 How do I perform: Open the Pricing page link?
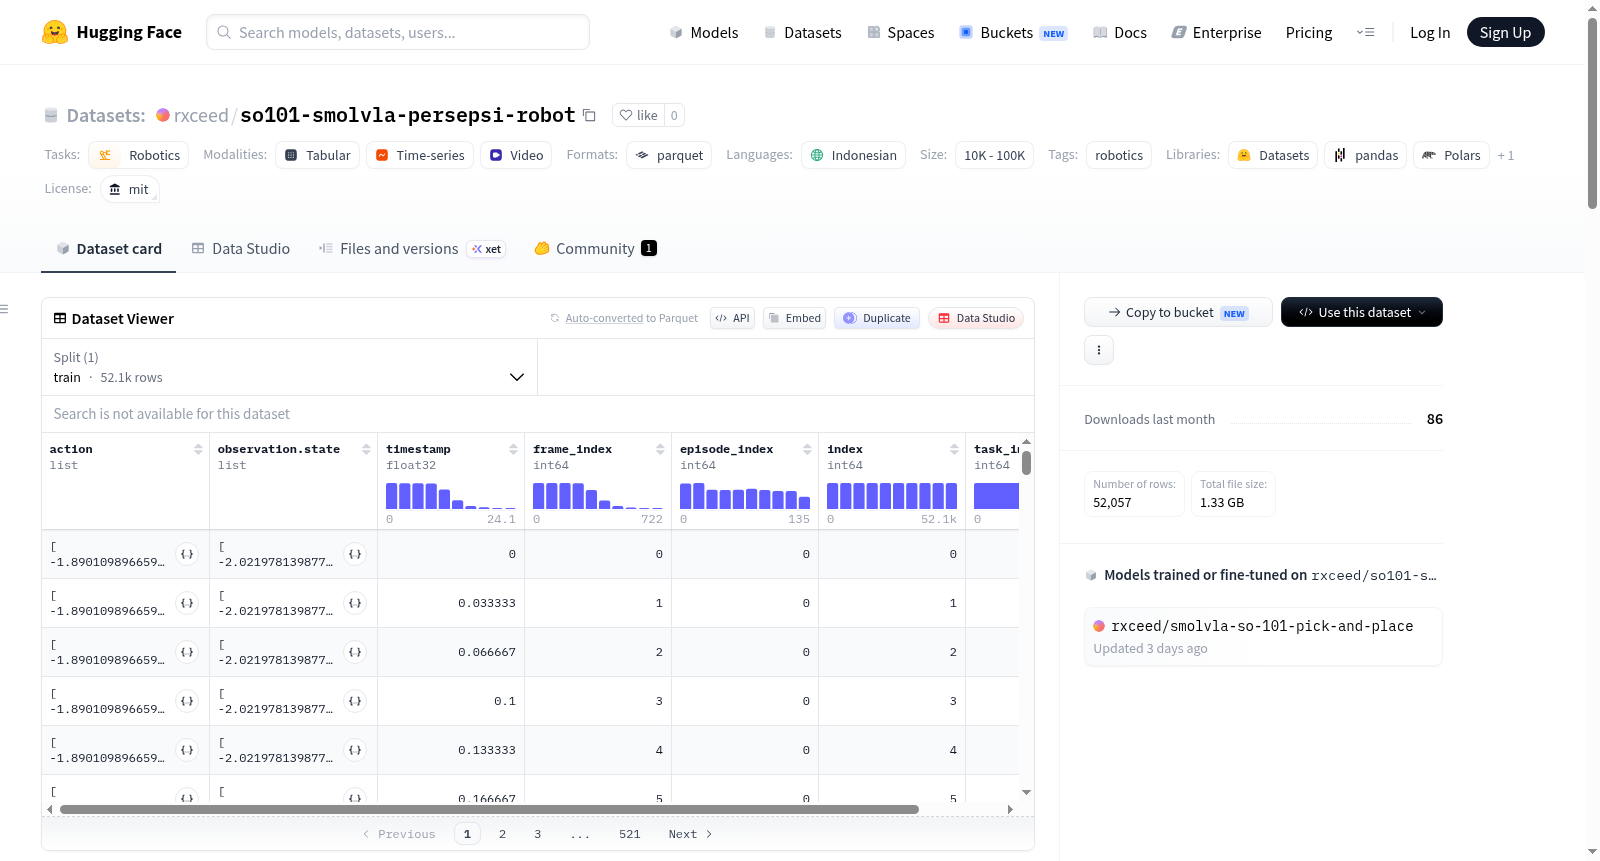point(1309,33)
